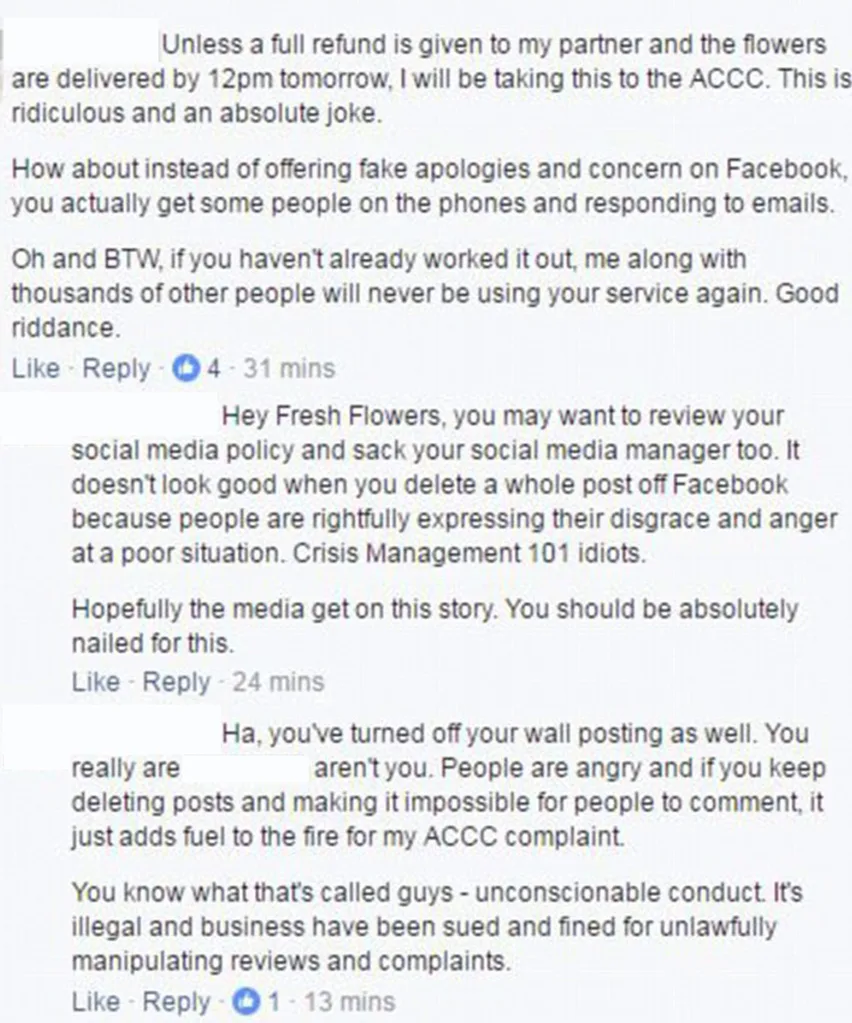The image size is (852, 1023).
Task: Click the blue thumbs-up icon beside the 1 count
Action: (x=246, y=1001)
